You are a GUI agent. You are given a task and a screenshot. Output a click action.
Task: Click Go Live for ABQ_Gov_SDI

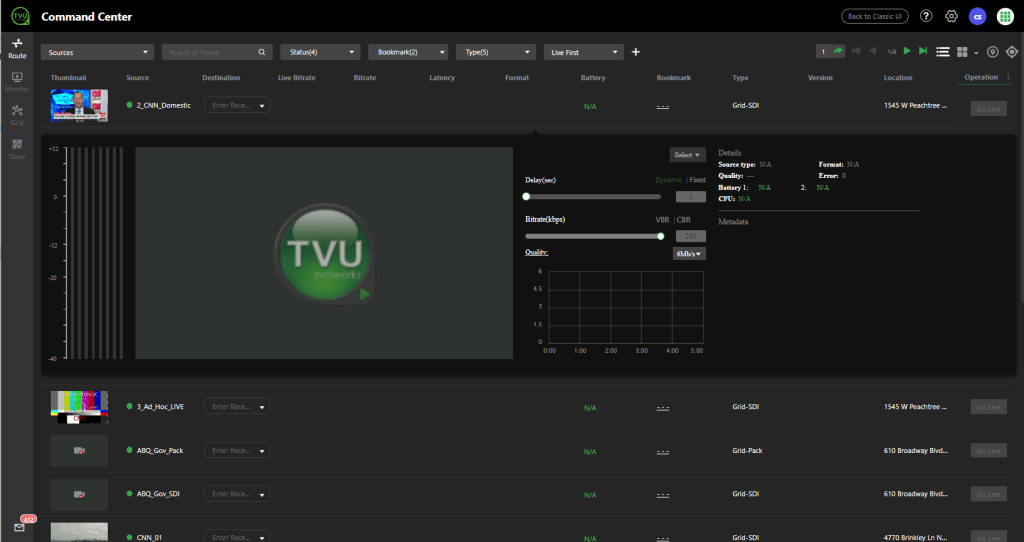tap(988, 494)
